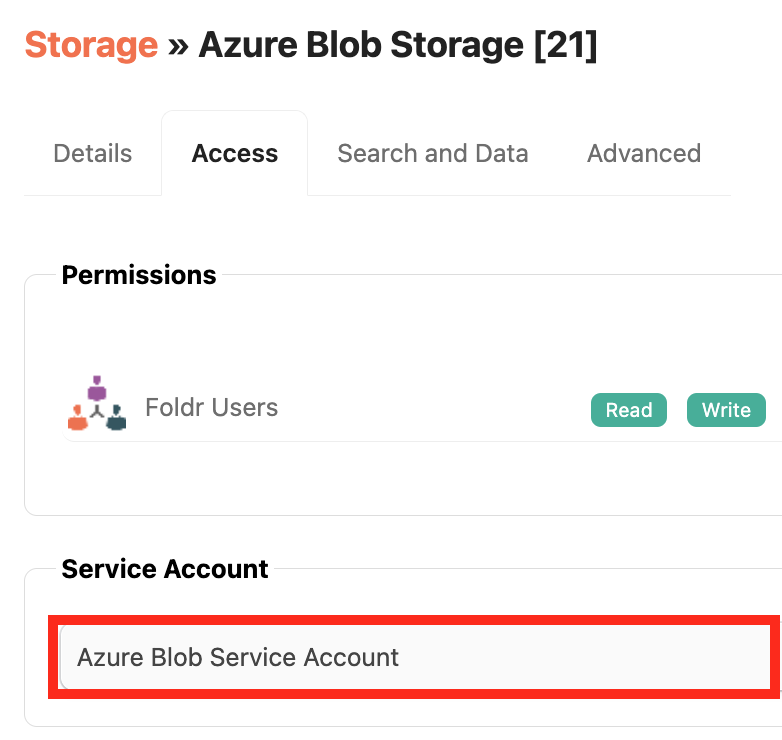The image size is (782, 740).
Task: Click the orange figure in the group icon
Action: pyautogui.click(x=78, y=418)
